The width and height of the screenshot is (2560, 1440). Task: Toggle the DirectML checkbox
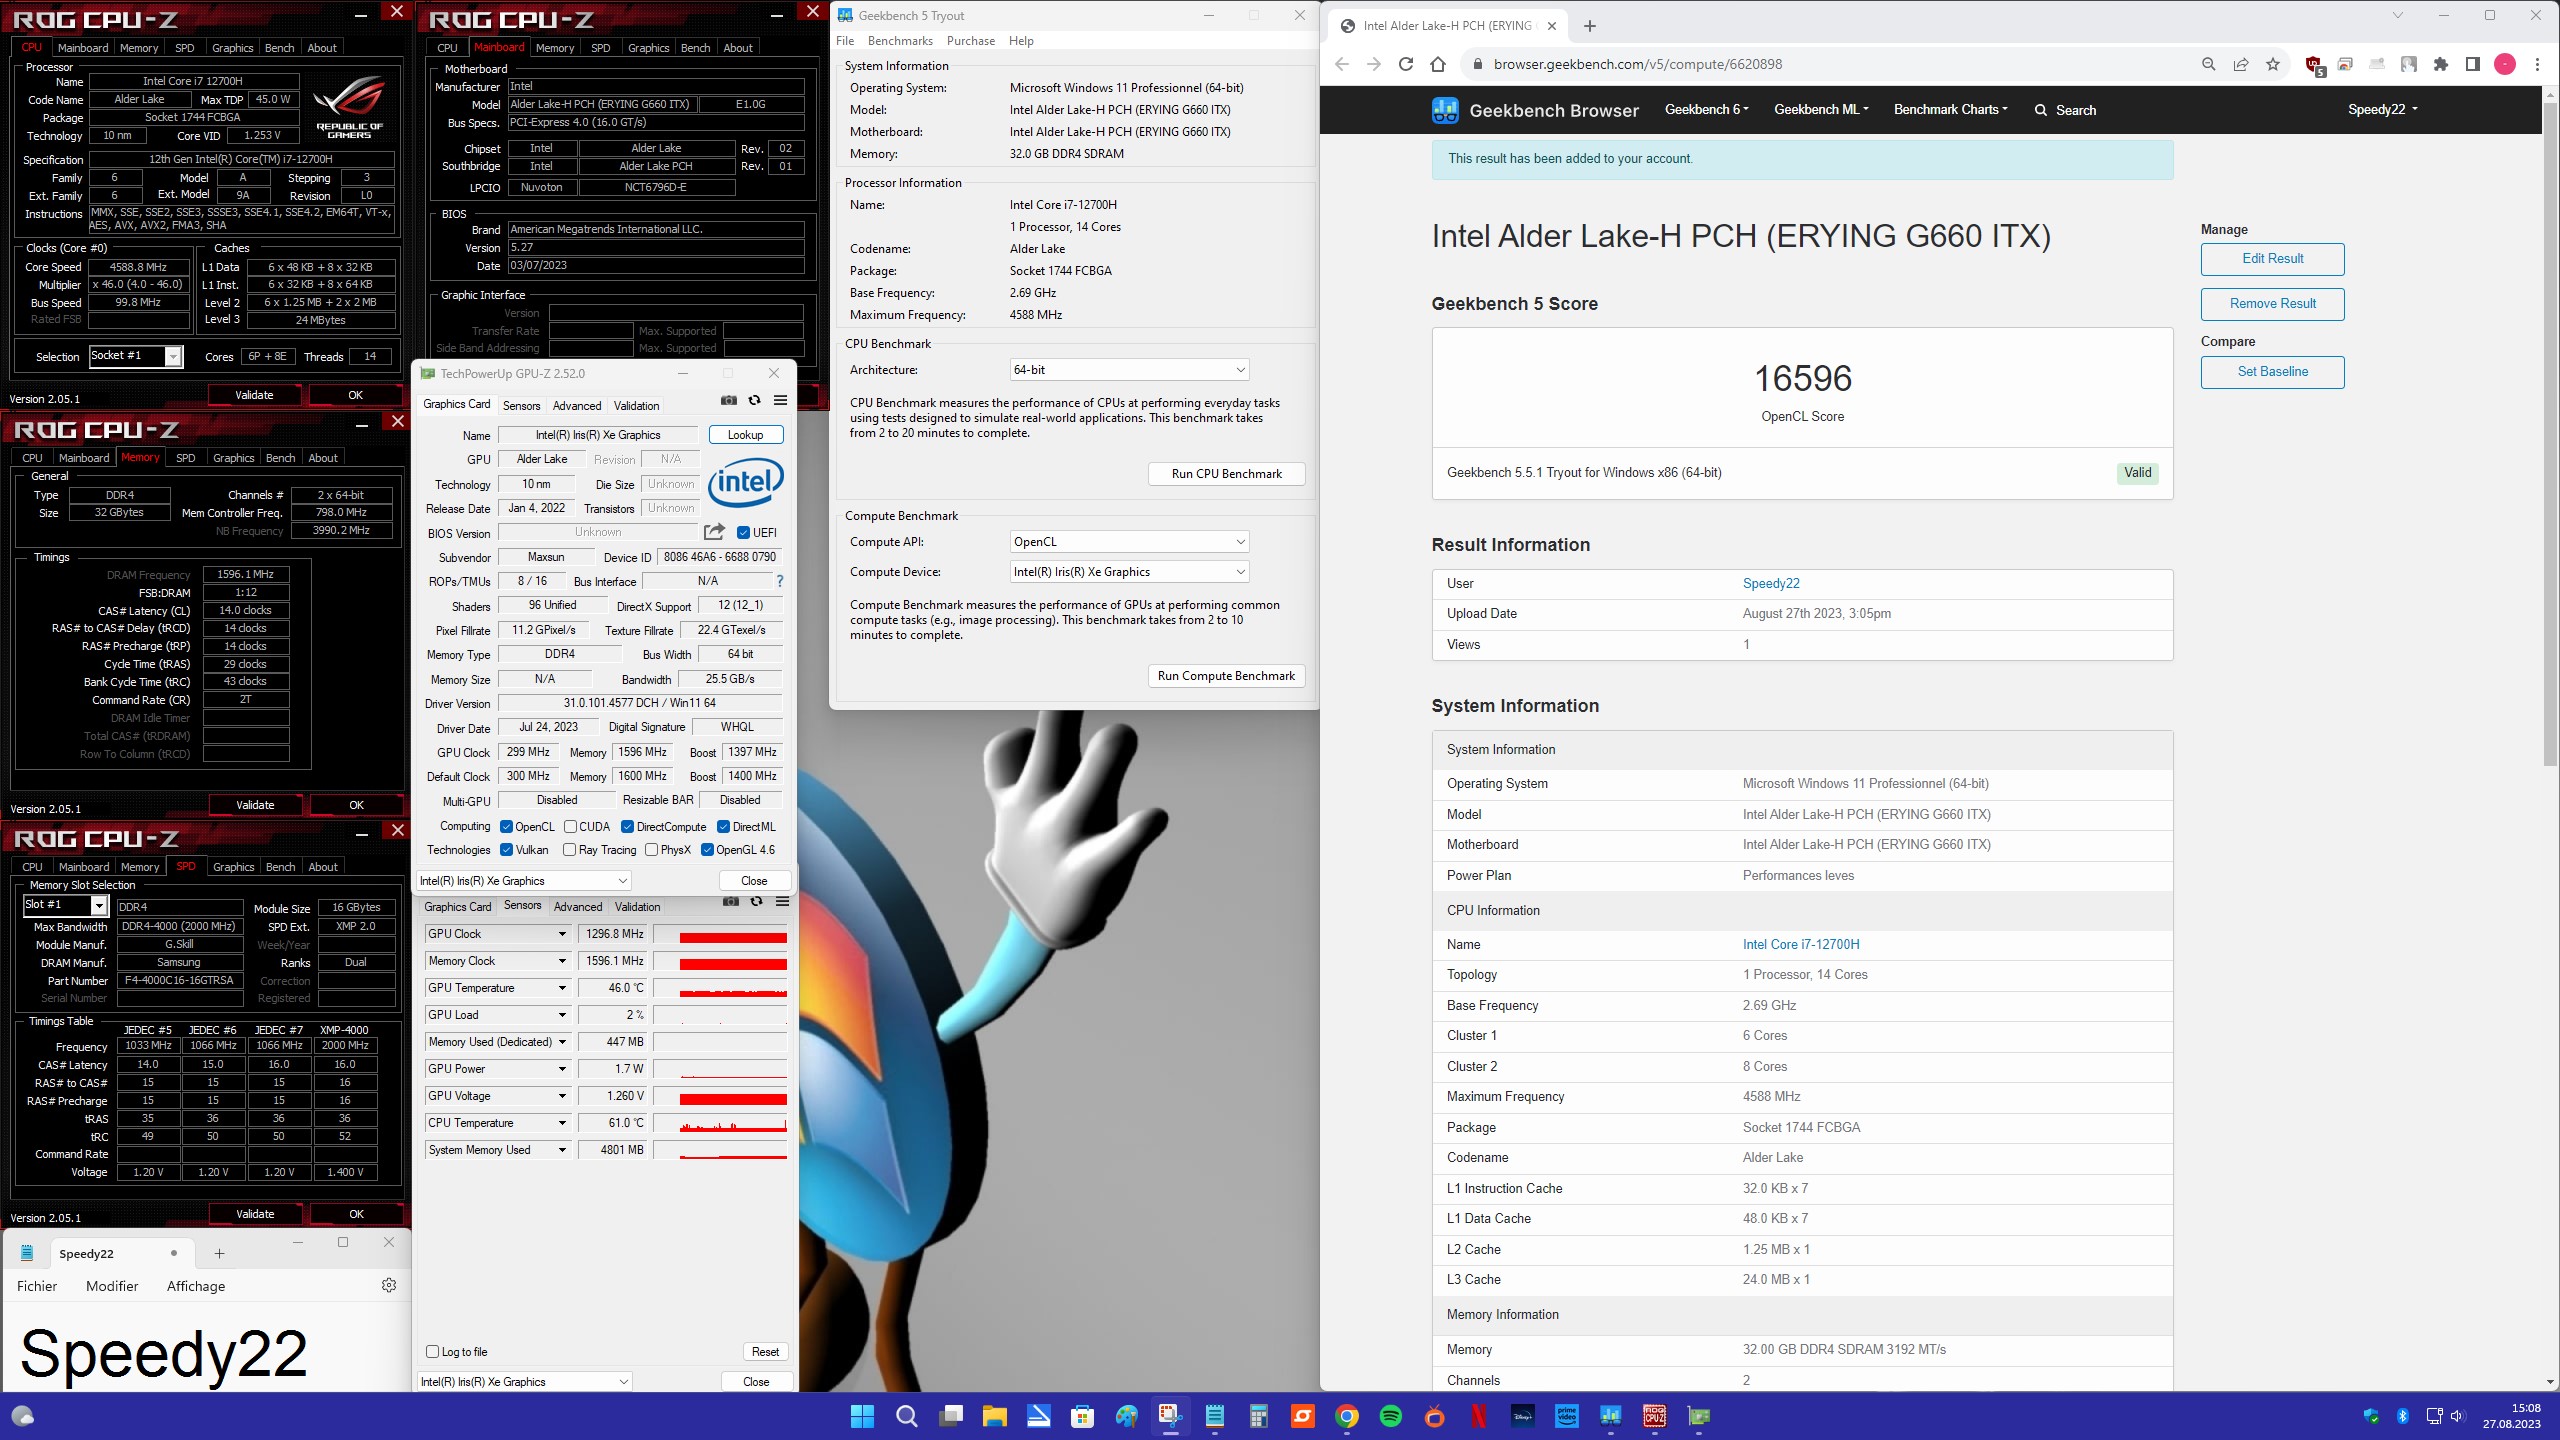coord(723,827)
